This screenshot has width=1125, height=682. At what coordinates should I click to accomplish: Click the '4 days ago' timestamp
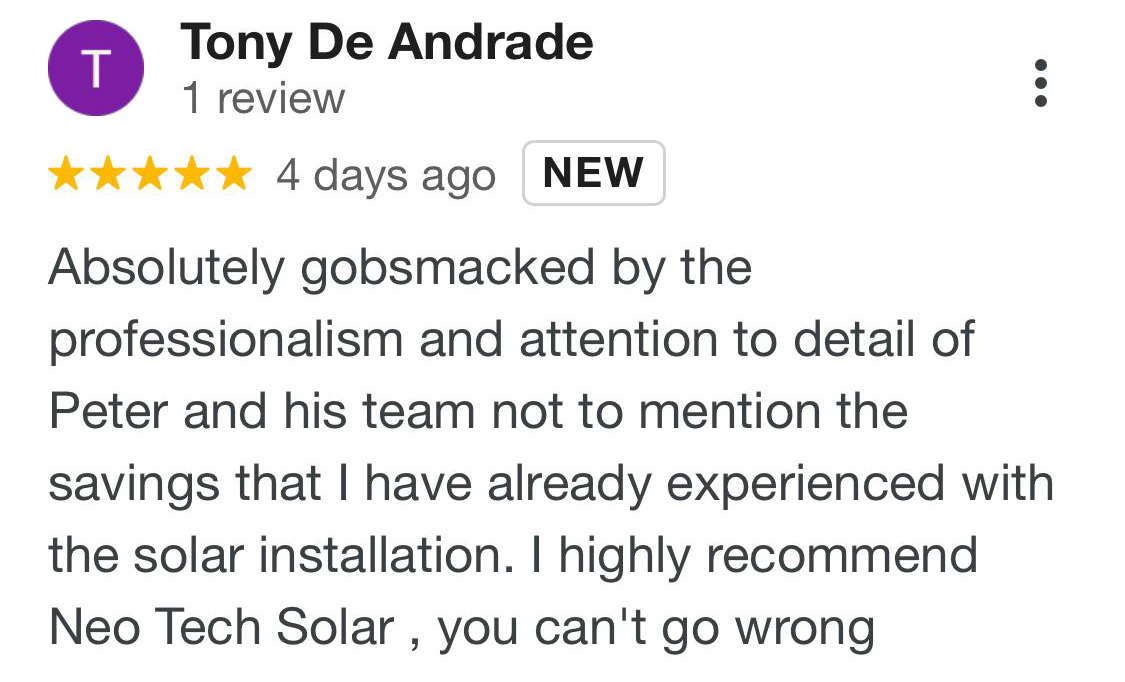[x=386, y=176]
